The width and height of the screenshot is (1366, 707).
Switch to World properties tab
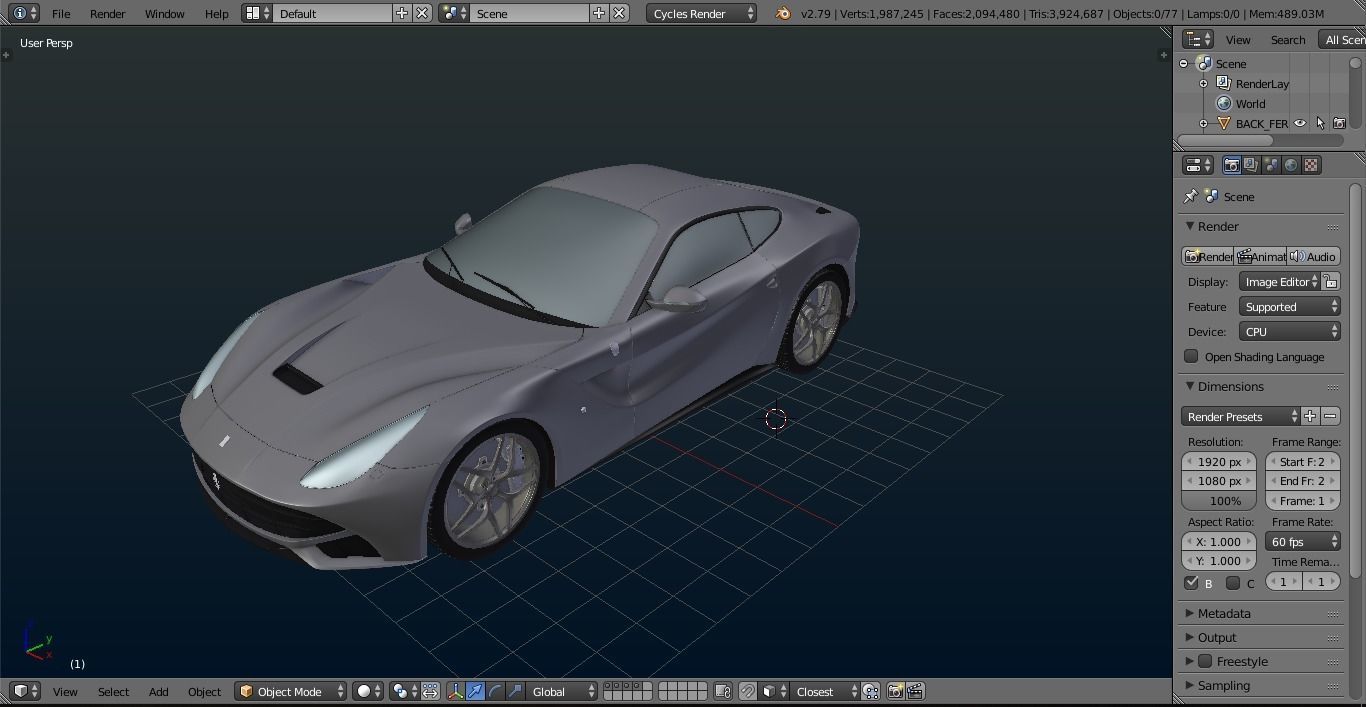[1291, 165]
